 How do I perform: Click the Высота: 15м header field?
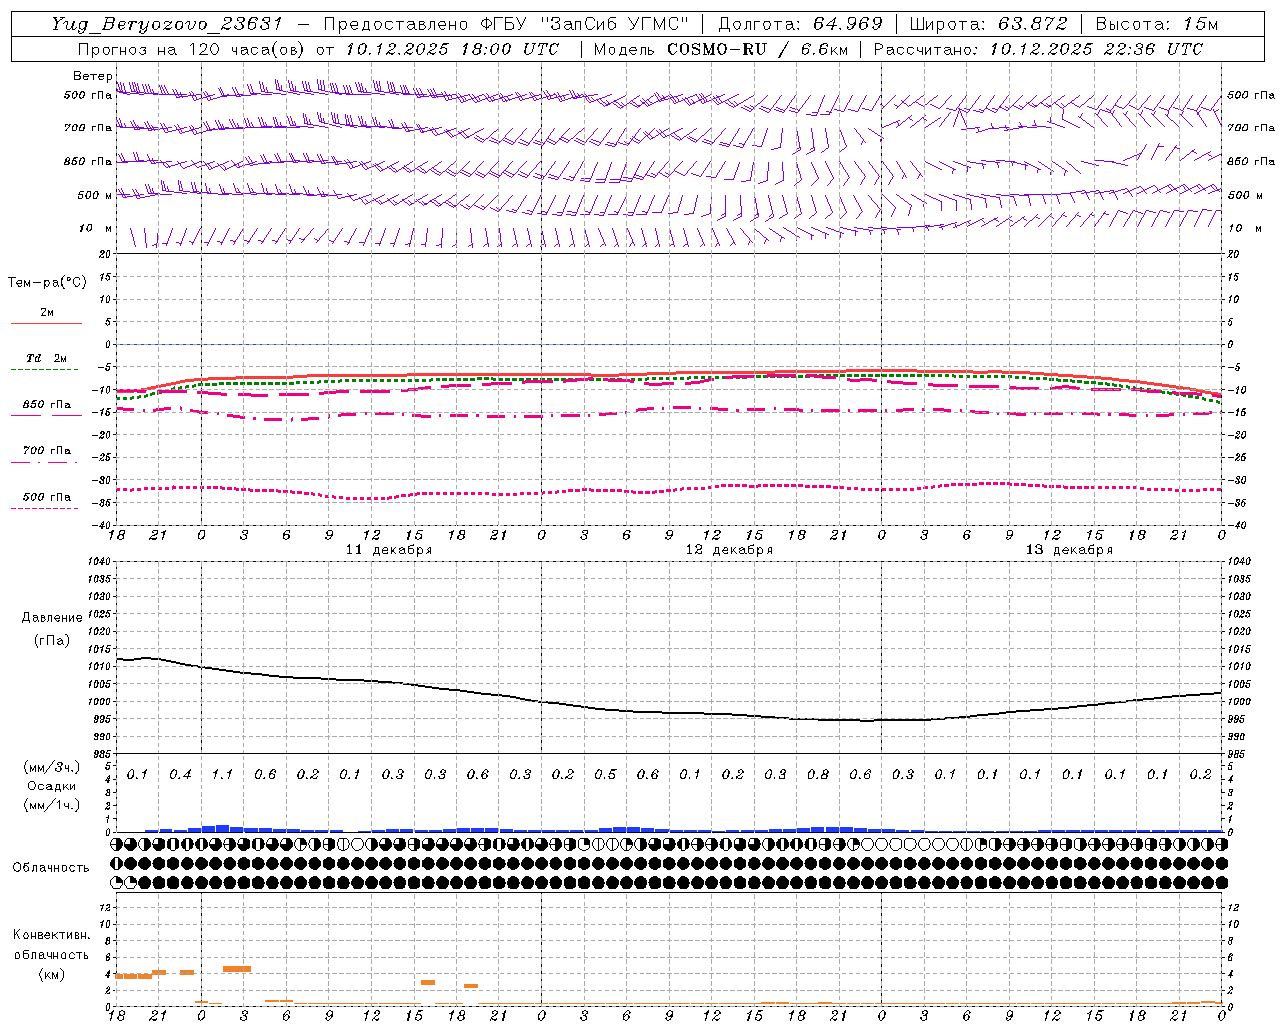coord(1157,24)
